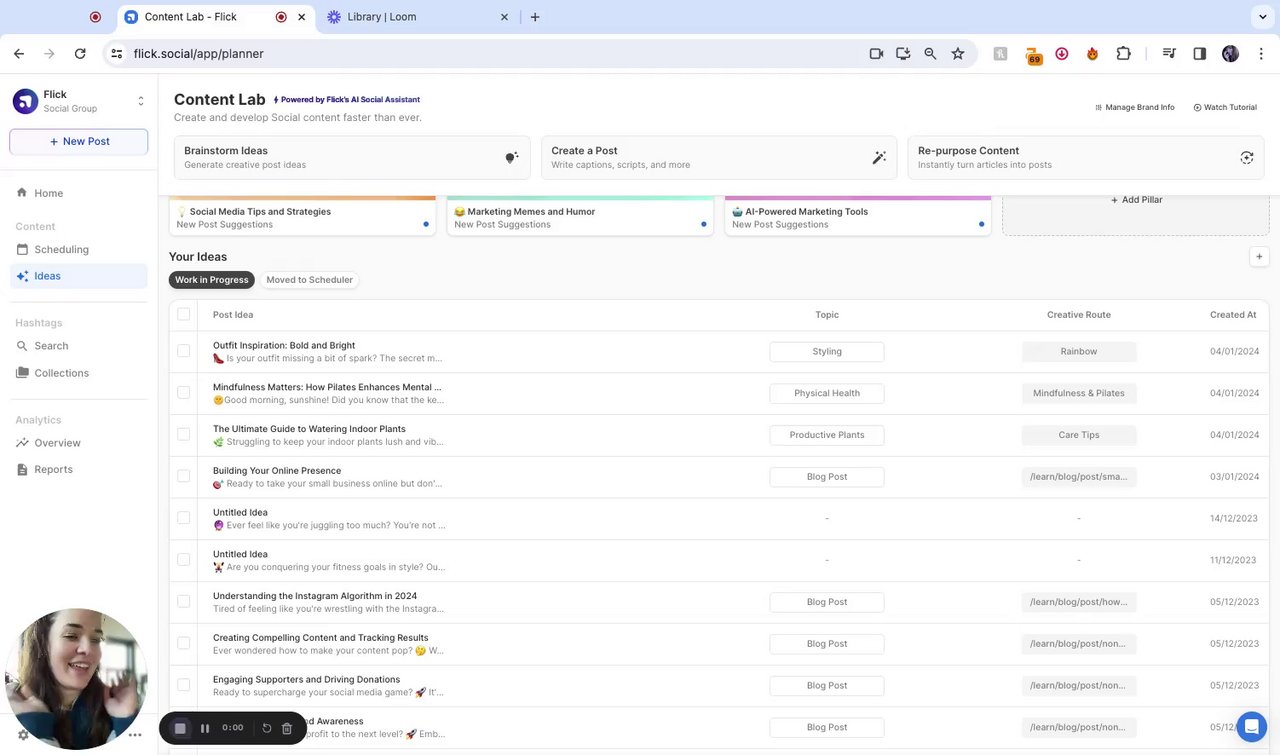Check the 14/12/2023 Untitled Idea checkbox
Viewport: 1280px width, 755px height.
[x=183, y=518]
